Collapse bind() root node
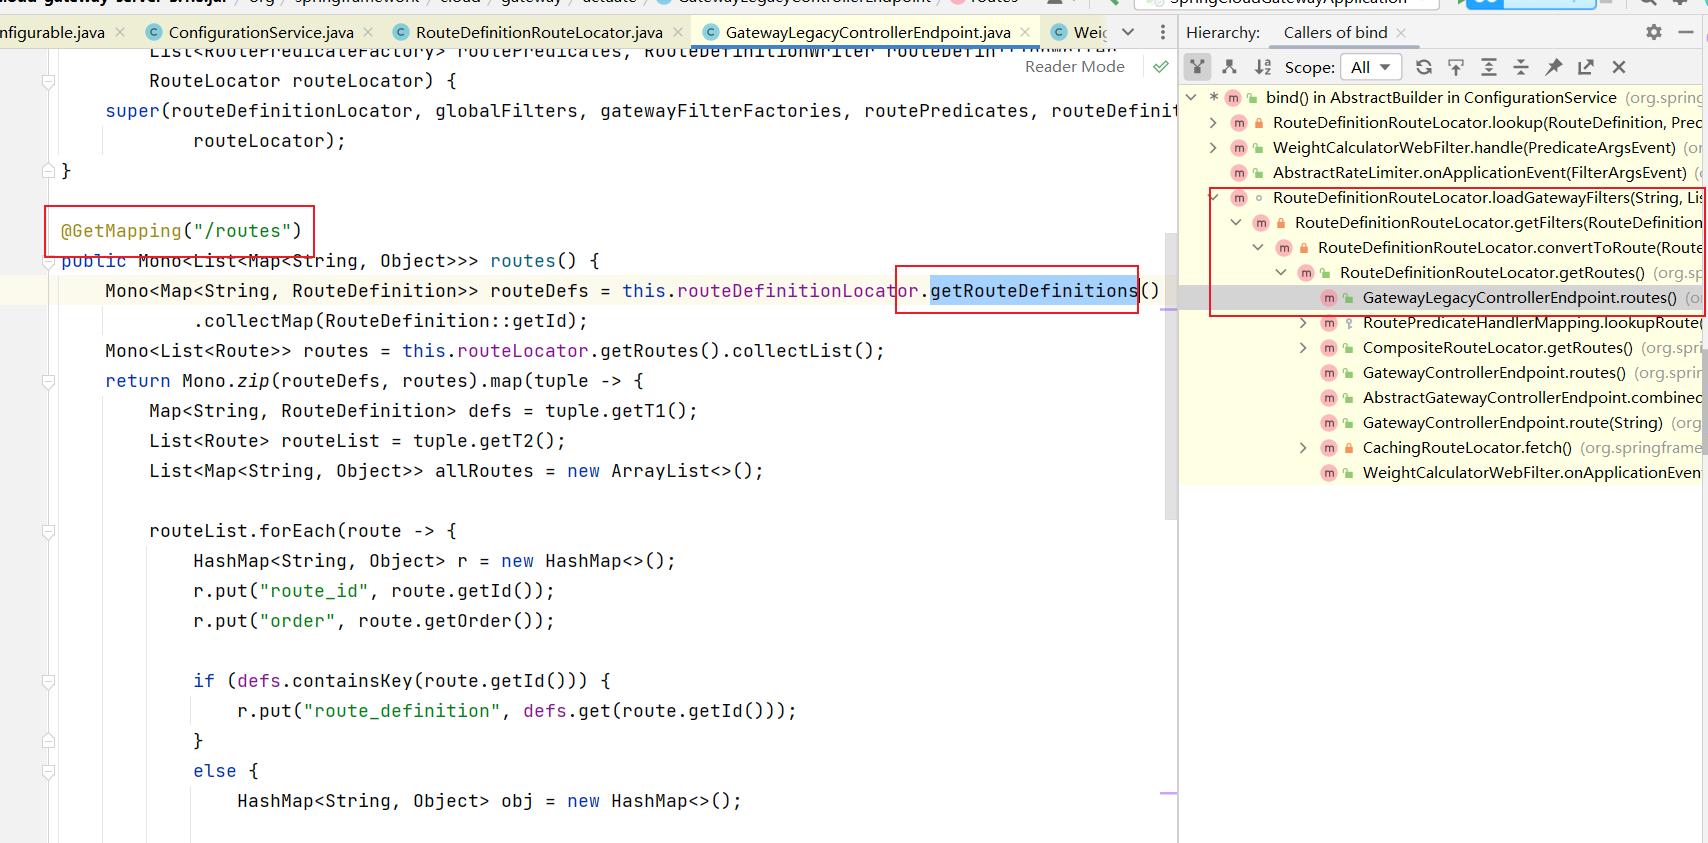 pyautogui.click(x=1191, y=97)
